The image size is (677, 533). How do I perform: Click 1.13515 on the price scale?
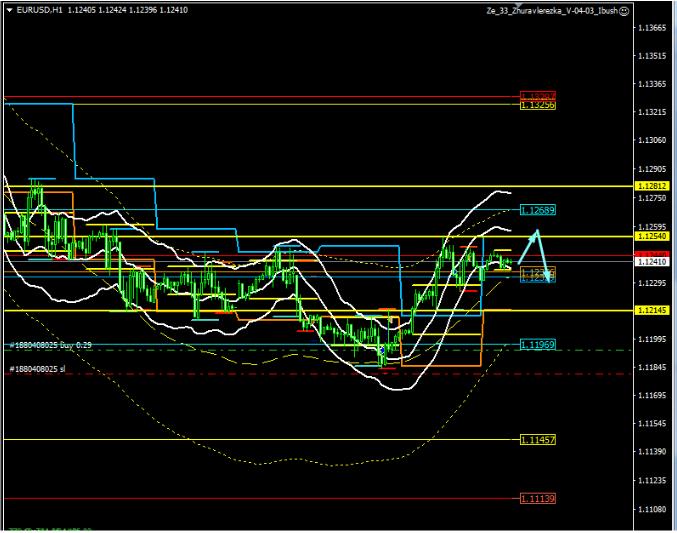(x=652, y=56)
